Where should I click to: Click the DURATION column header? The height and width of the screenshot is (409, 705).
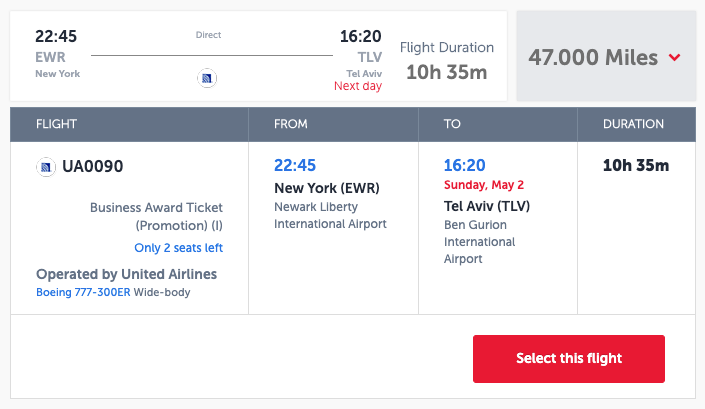(x=633, y=125)
